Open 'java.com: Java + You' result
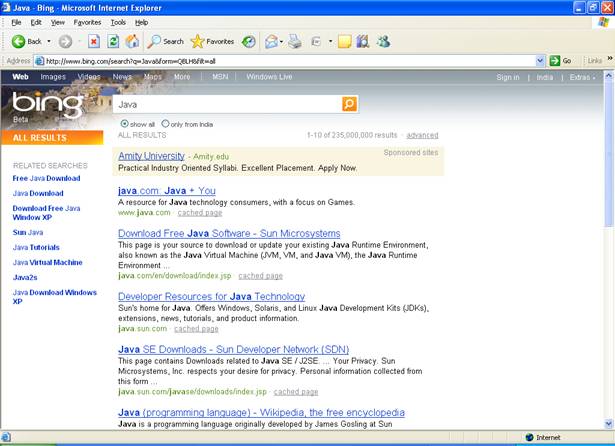The width and height of the screenshot is (615, 446). coord(167,191)
